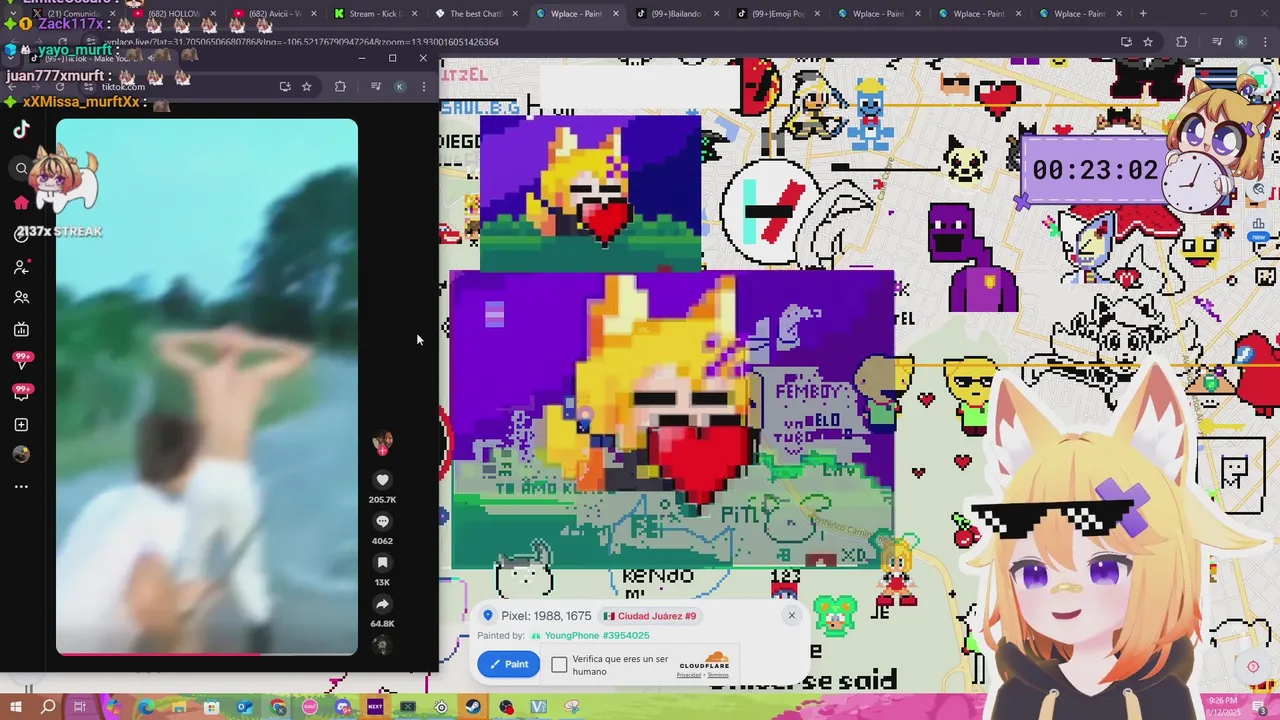This screenshot has width=1280, height=720.
Task: Click the blurred TikTok video player
Action: tap(207, 386)
